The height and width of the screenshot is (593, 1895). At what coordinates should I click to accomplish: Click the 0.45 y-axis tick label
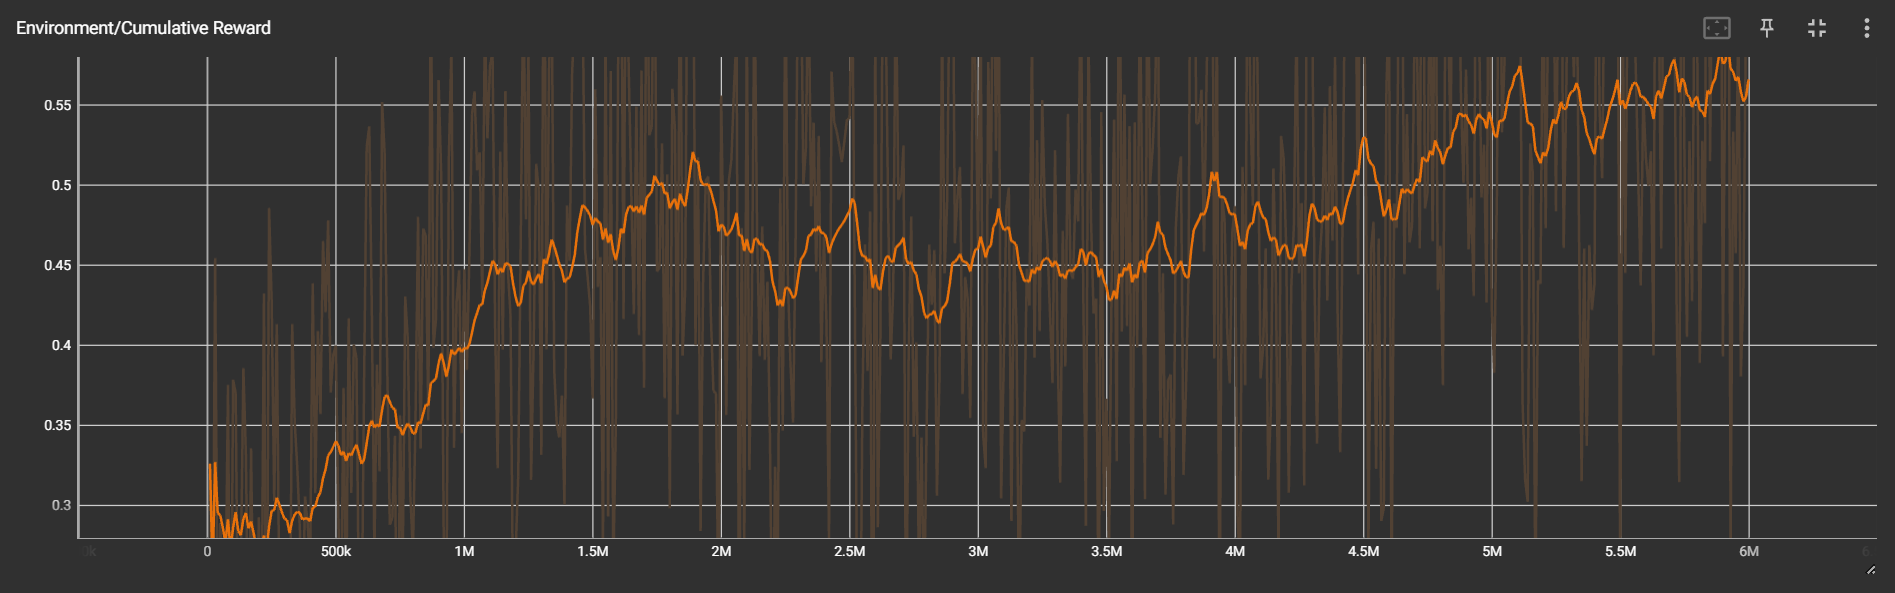(x=58, y=265)
